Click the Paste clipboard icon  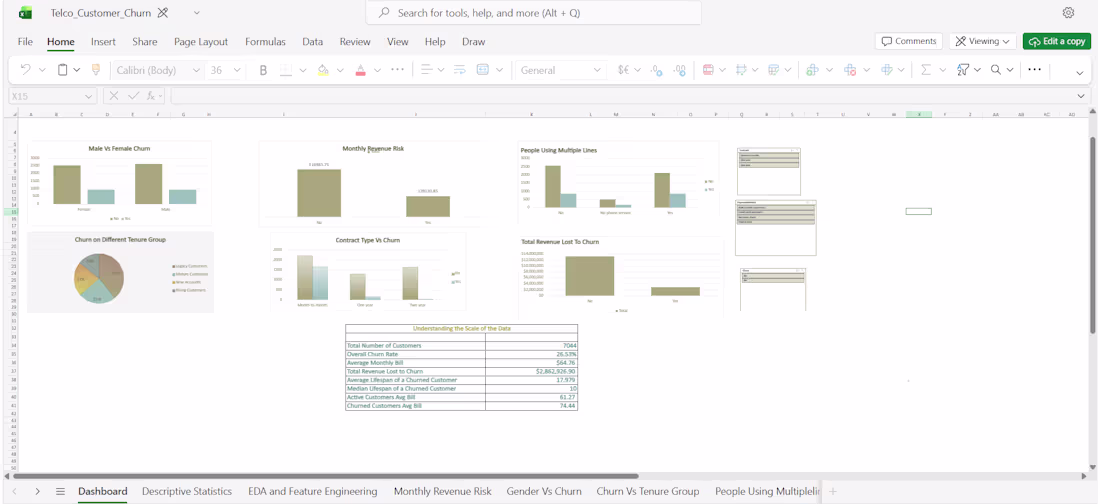[62, 69]
